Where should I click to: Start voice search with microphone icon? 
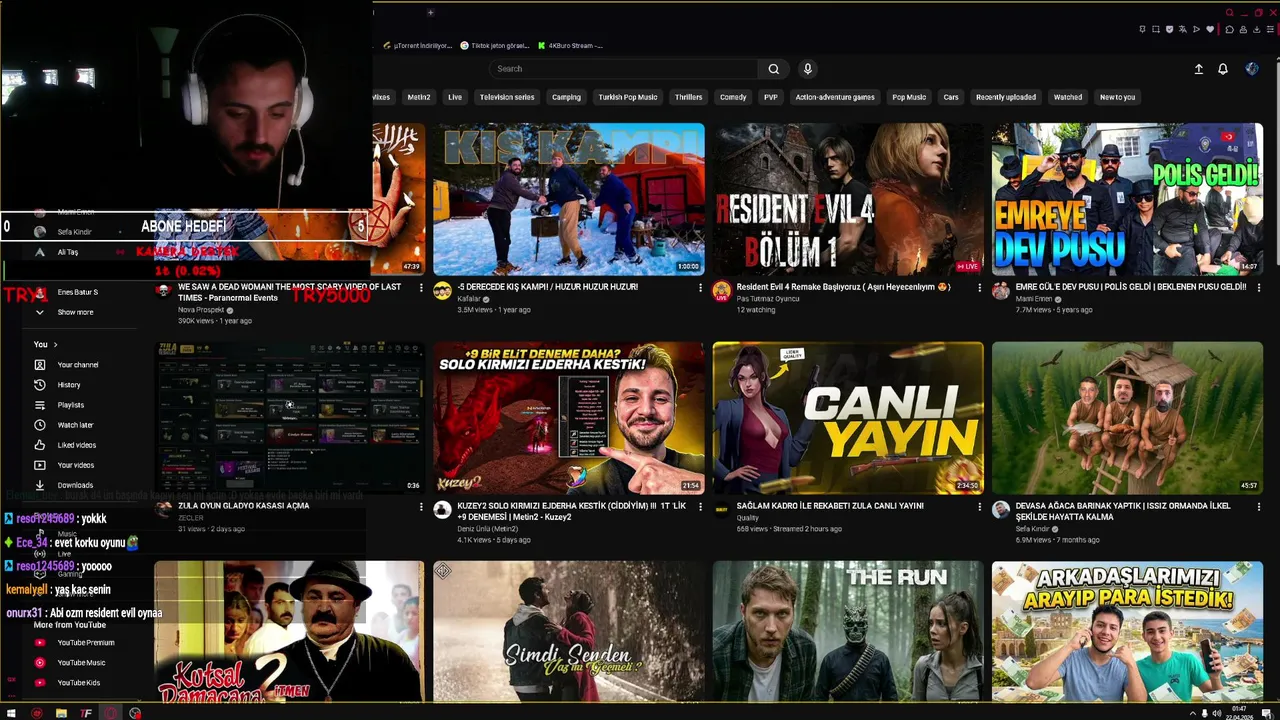click(x=808, y=69)
